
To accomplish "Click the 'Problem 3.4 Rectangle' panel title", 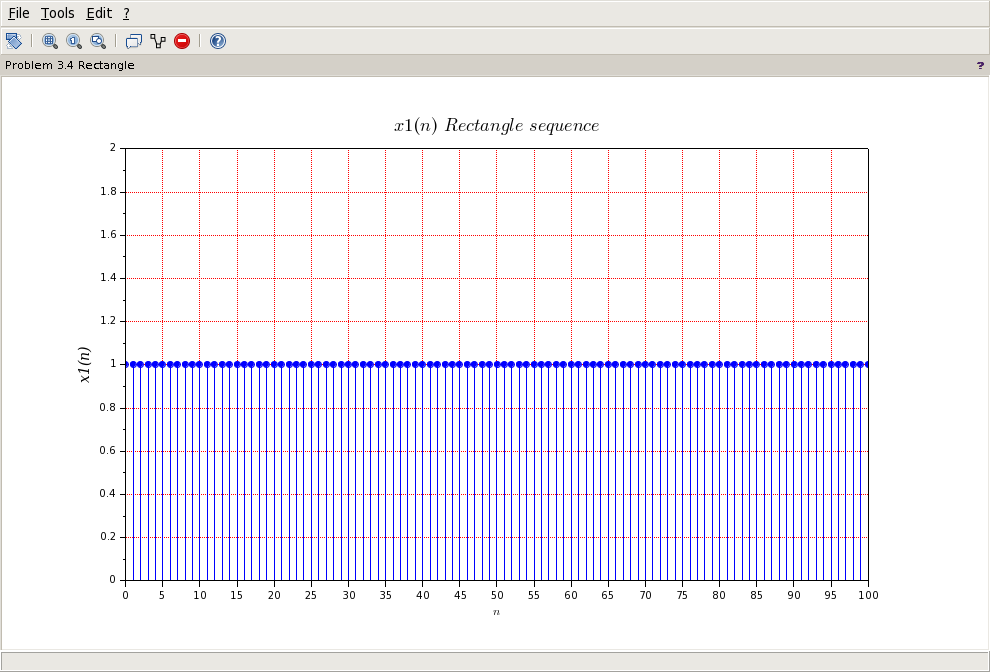I will 69,65.
